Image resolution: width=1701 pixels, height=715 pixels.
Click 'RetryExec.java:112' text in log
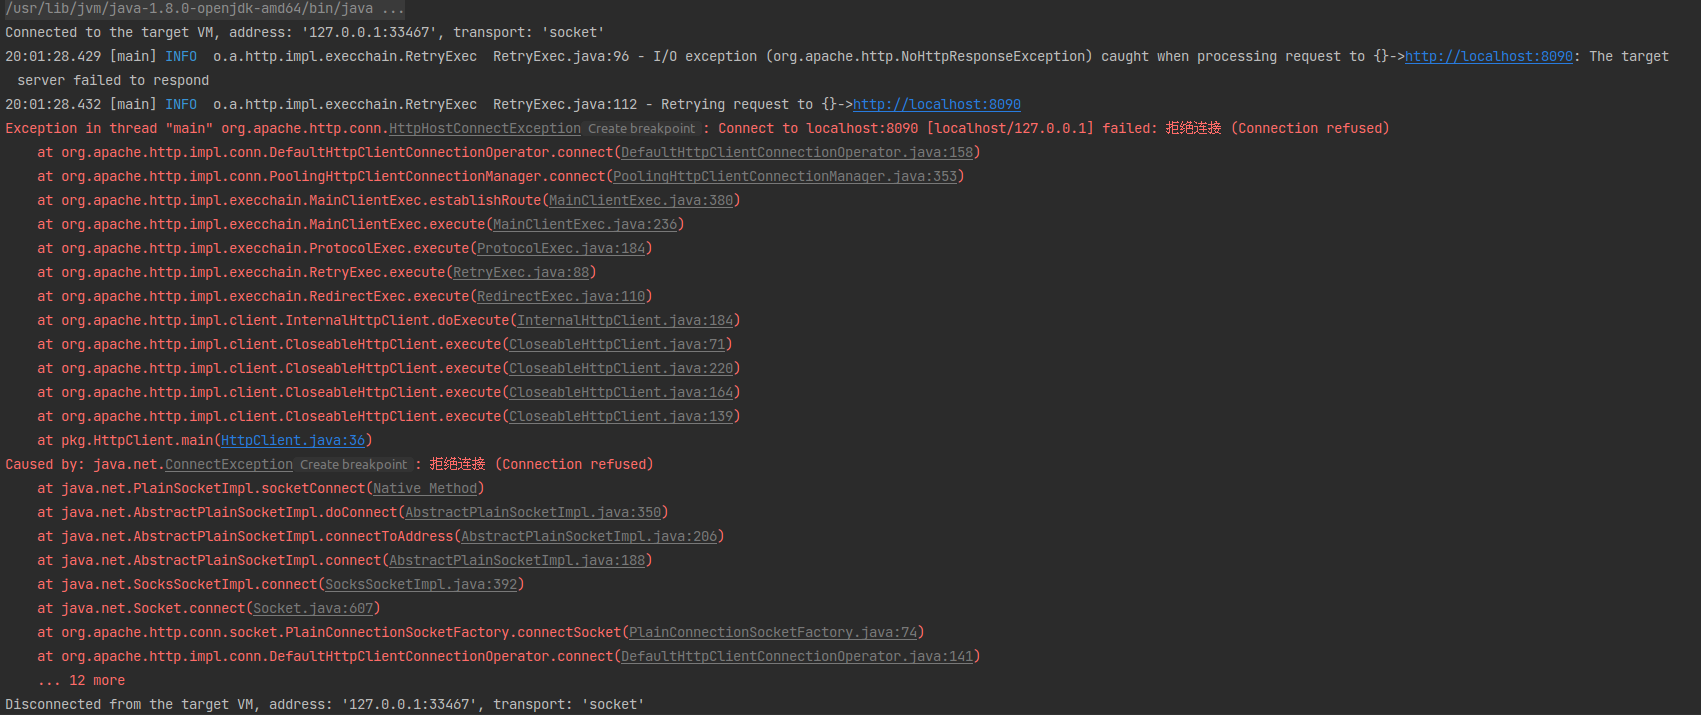(565, 104)
